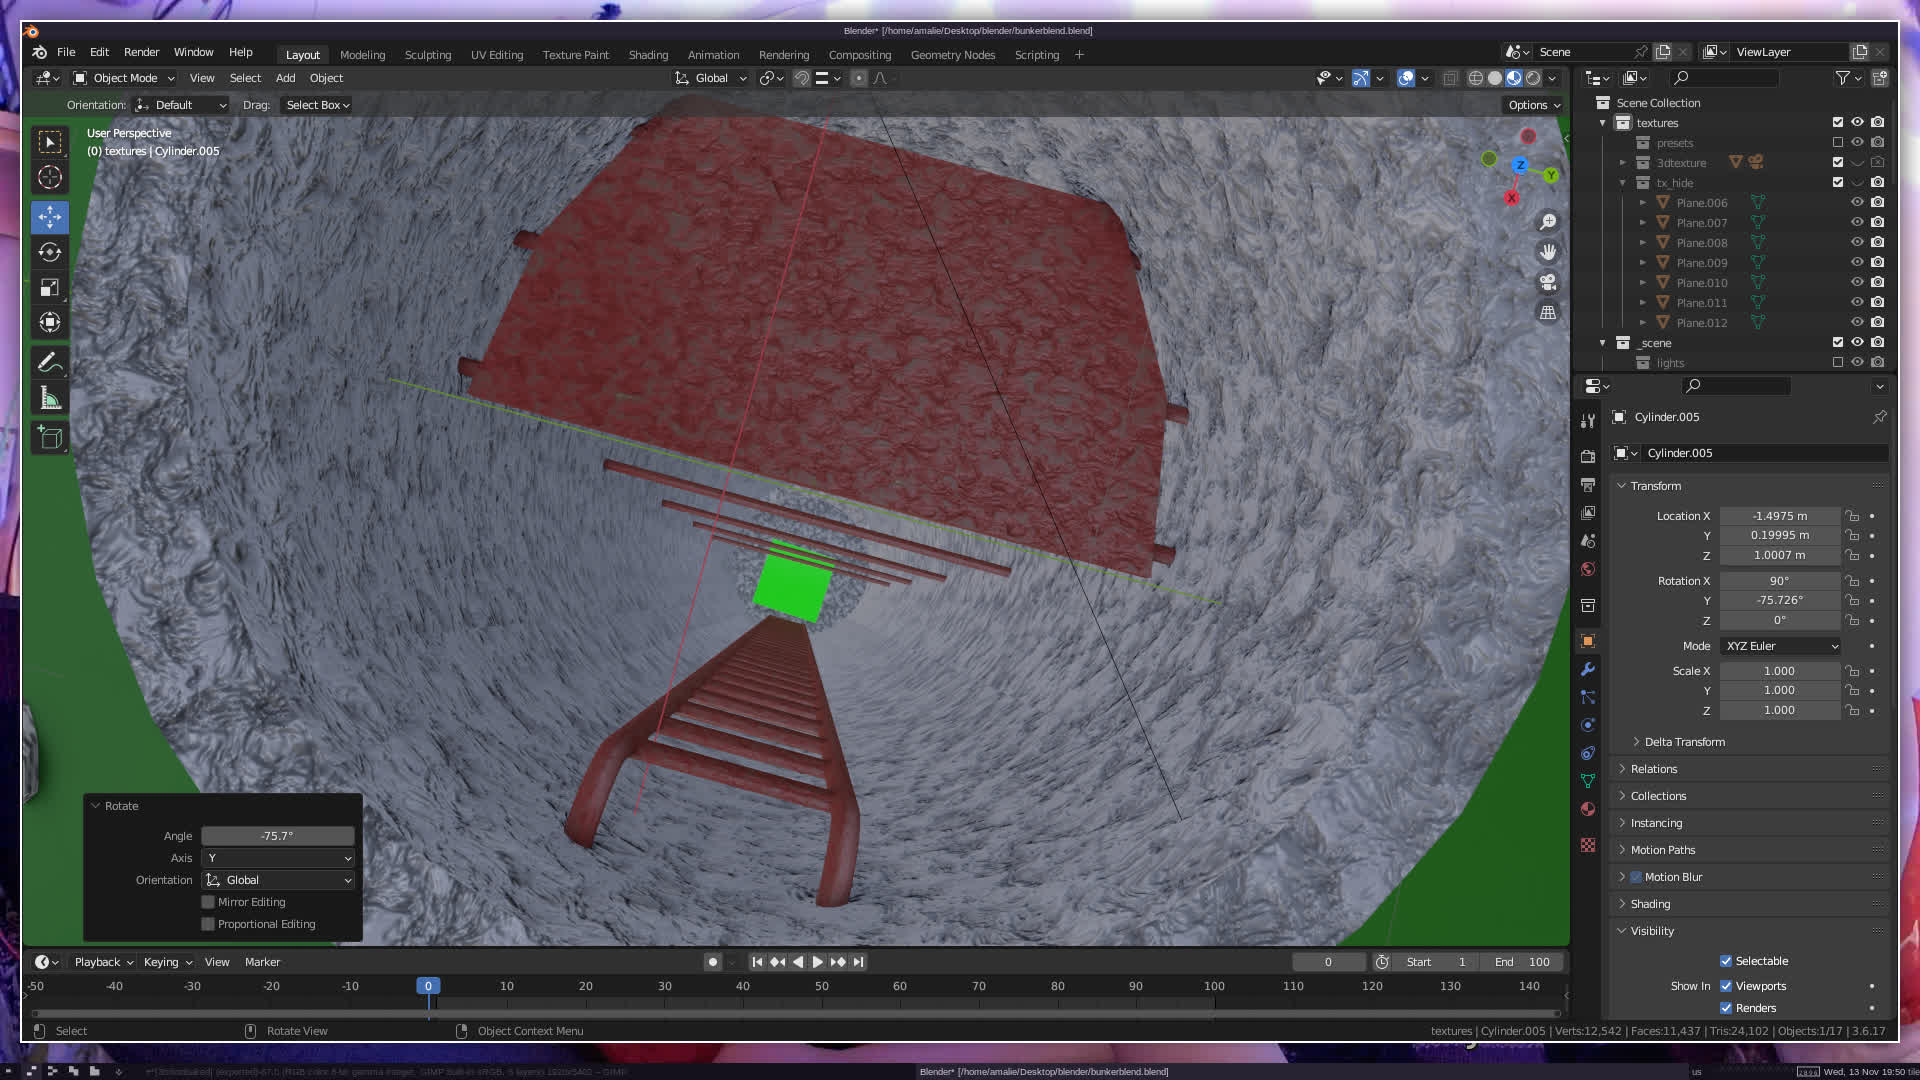Activate the Measure tool
1920x1080 pixels.
point(49,399)
